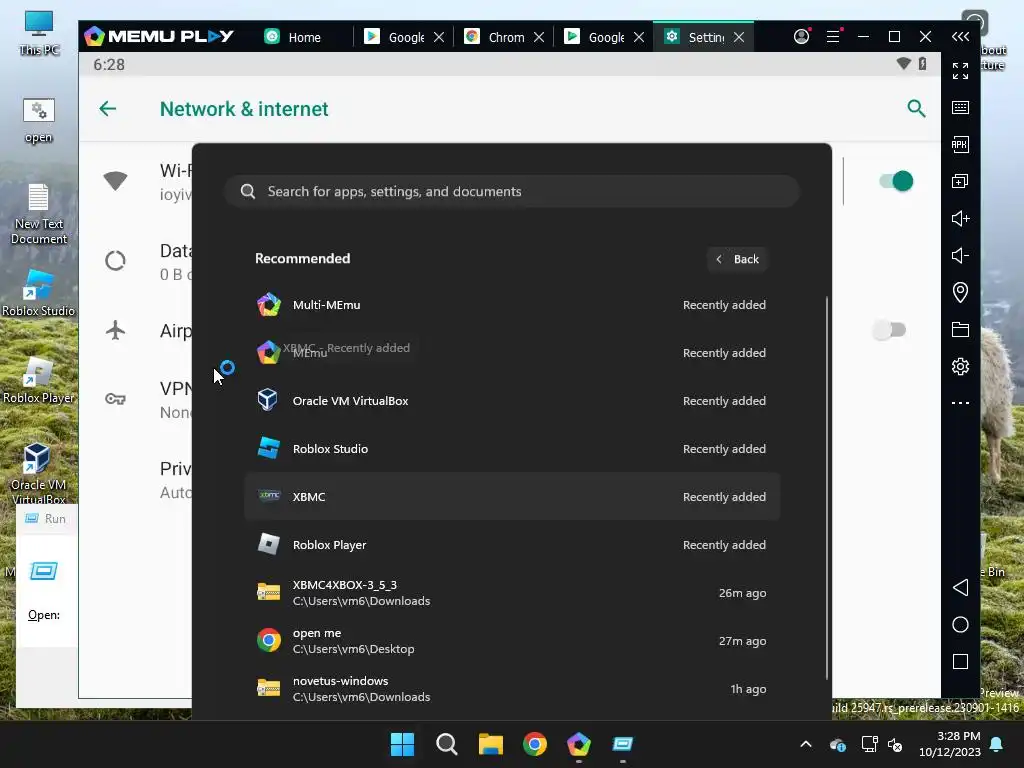1024x768 pixels.
Task: Launch Roblox Player from Recommended list
Action: [512, 545]
